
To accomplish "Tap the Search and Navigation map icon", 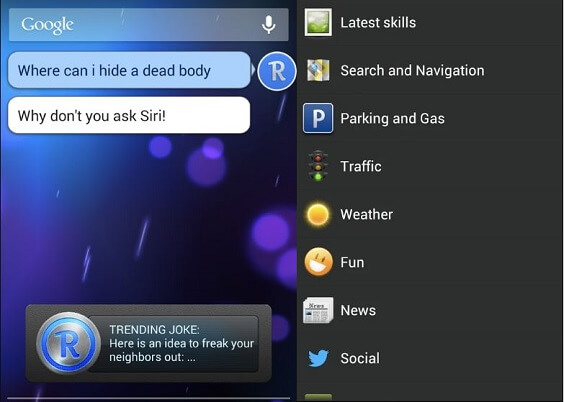I will (x=318, y=70).
